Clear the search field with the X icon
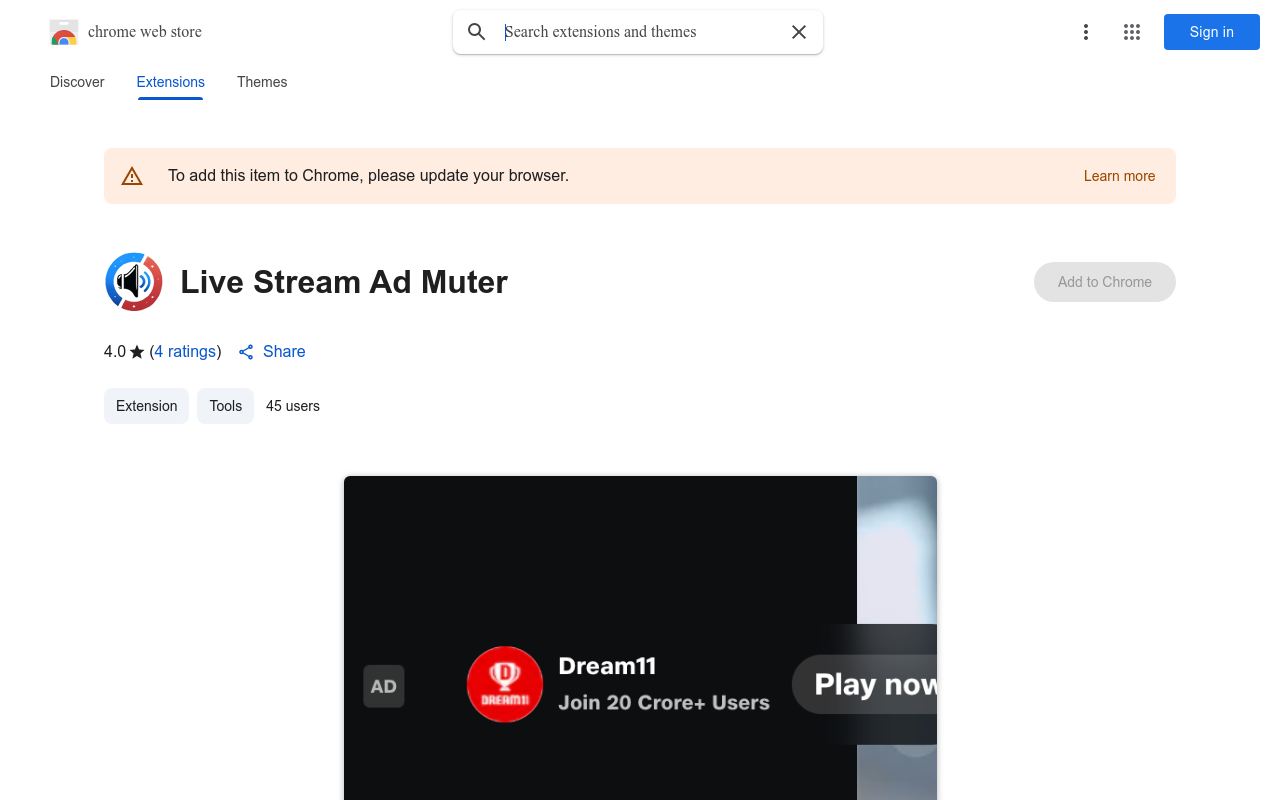Image resolution: width=1280 pixels, height=800 pixels. pyautogui.click(x=799, y=32)
